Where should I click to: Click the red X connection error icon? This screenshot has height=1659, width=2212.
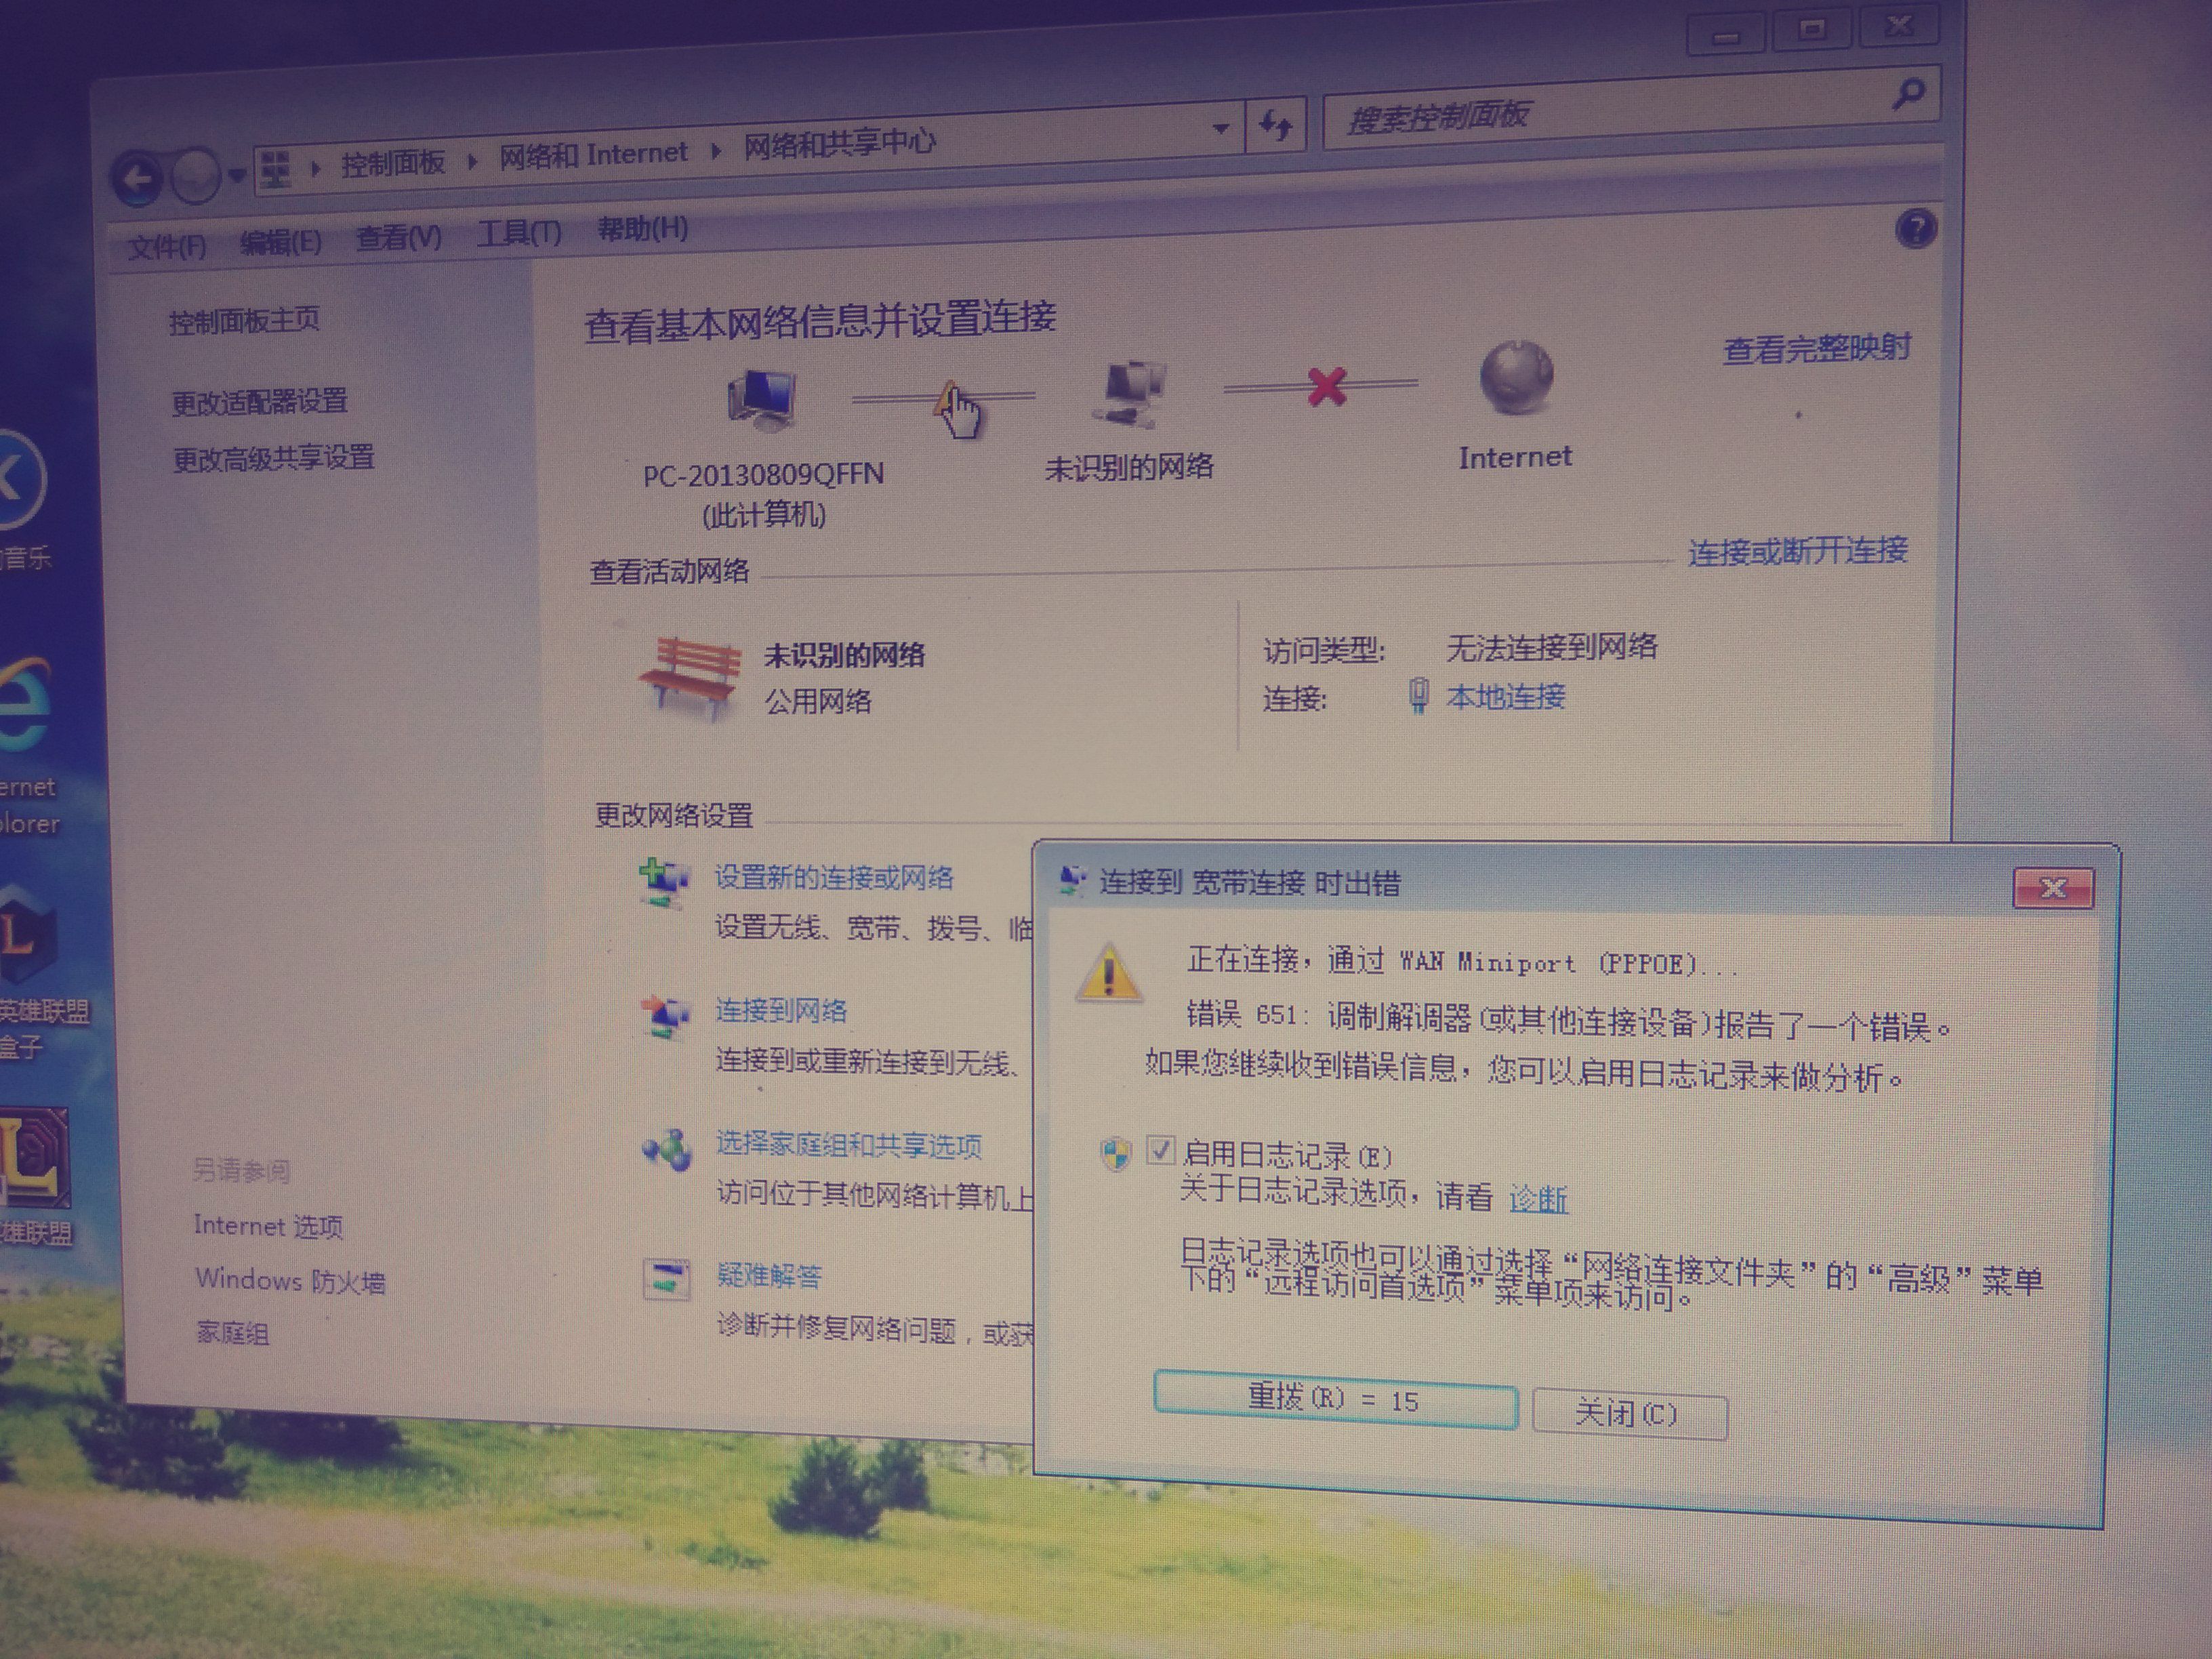pos(1327,386)
